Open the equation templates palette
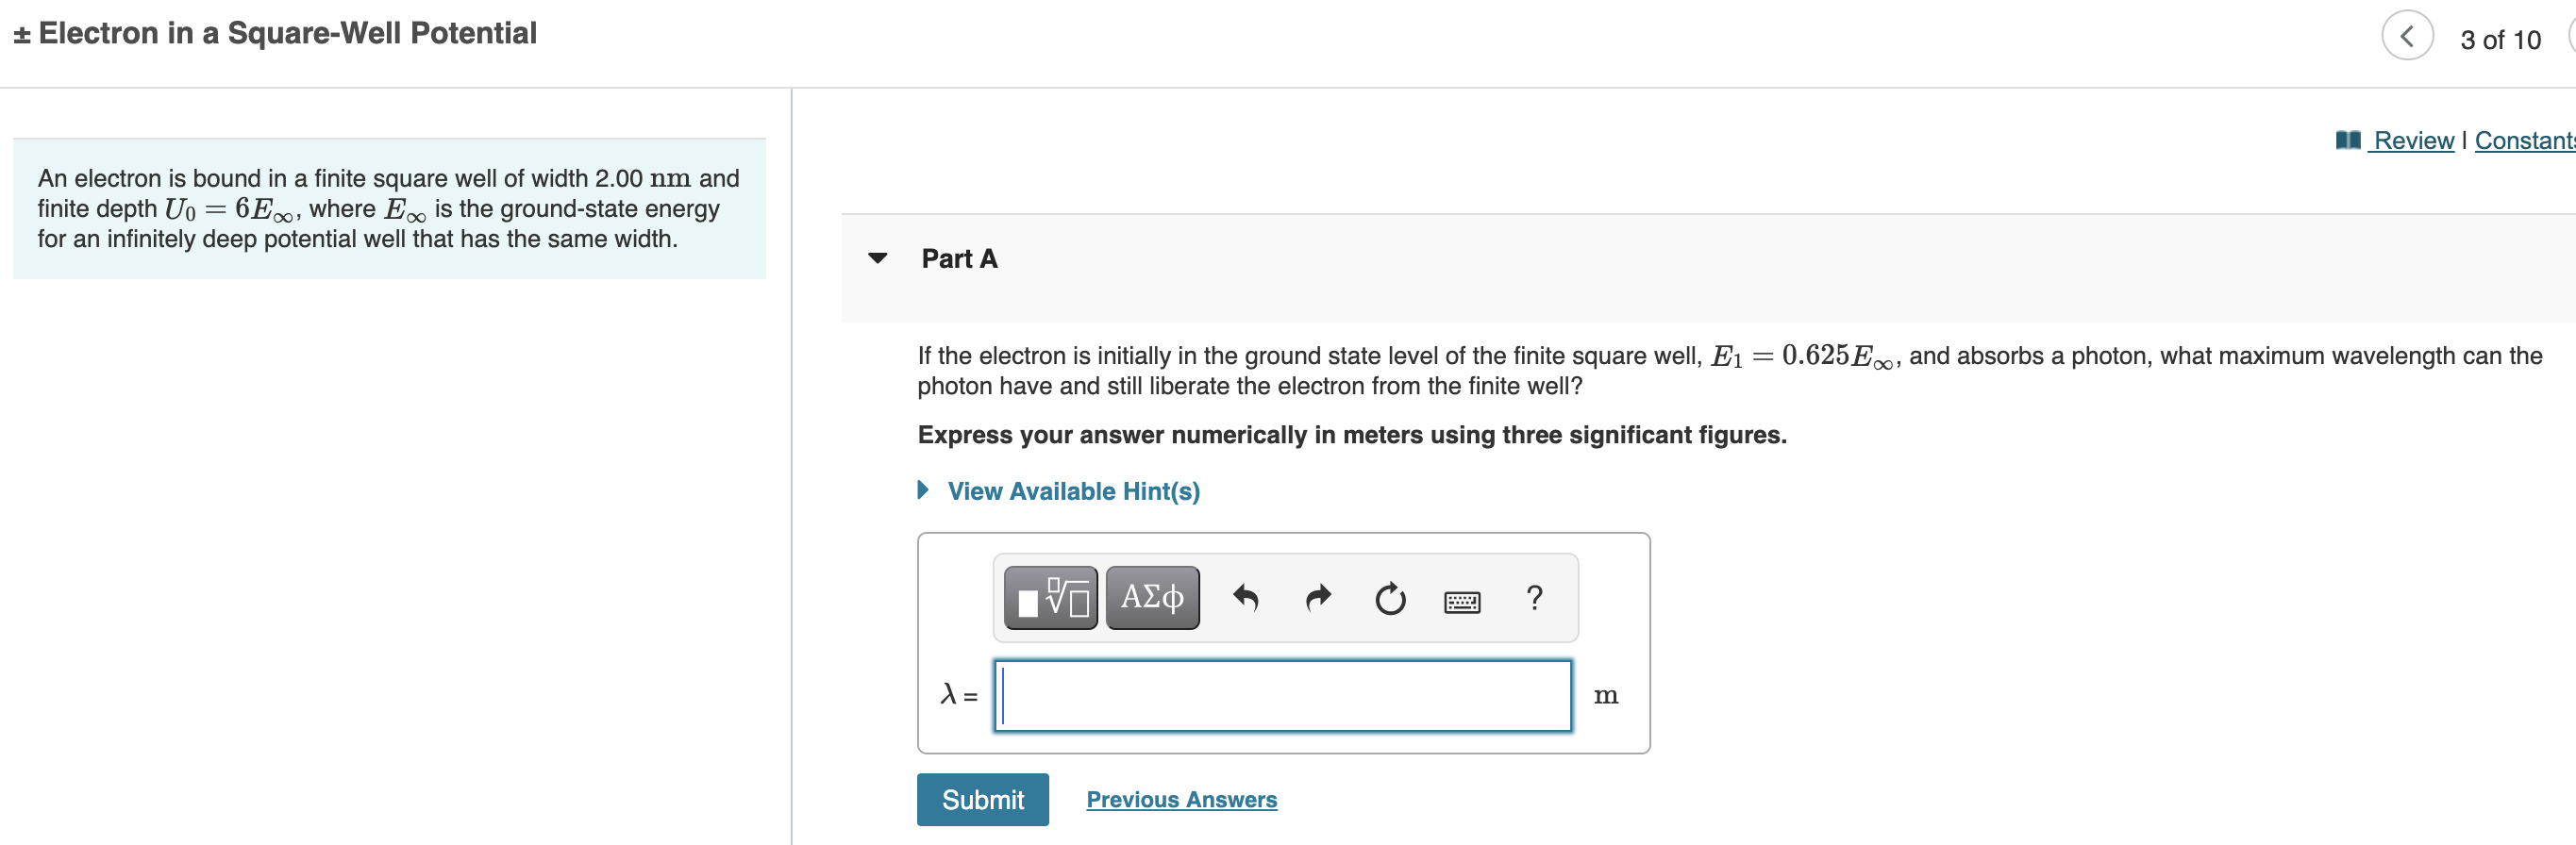 1050,597
